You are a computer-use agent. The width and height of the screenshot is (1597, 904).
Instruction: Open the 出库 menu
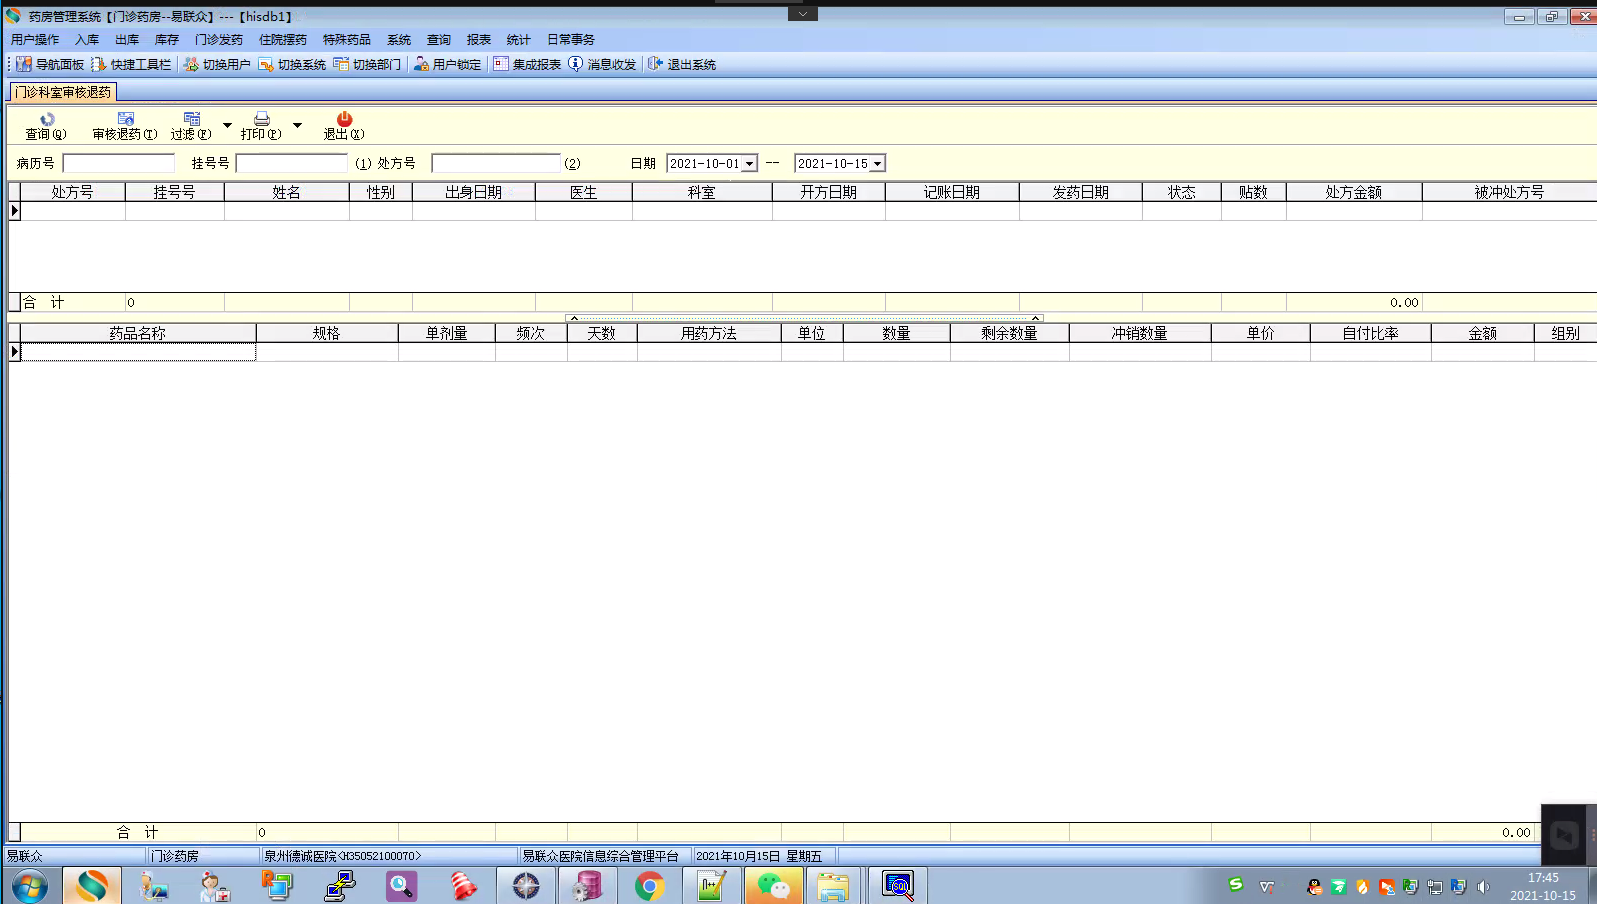[x=127, y=40]
